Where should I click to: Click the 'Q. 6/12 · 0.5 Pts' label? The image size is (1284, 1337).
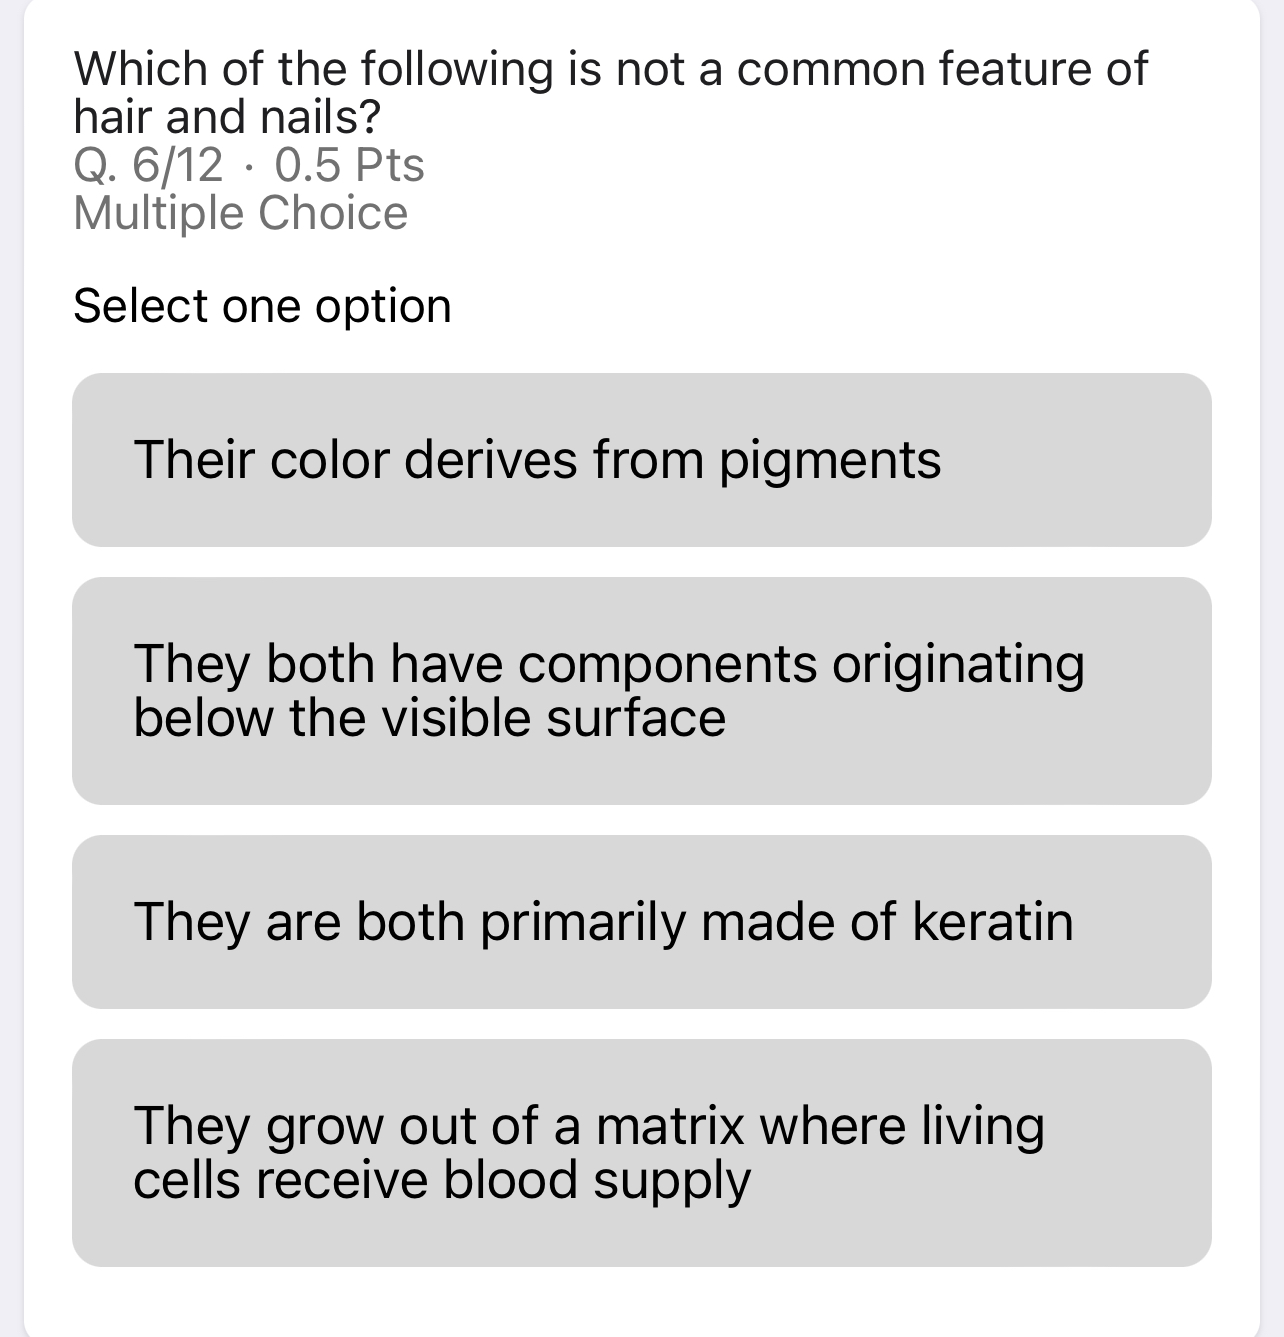point(248,166)
